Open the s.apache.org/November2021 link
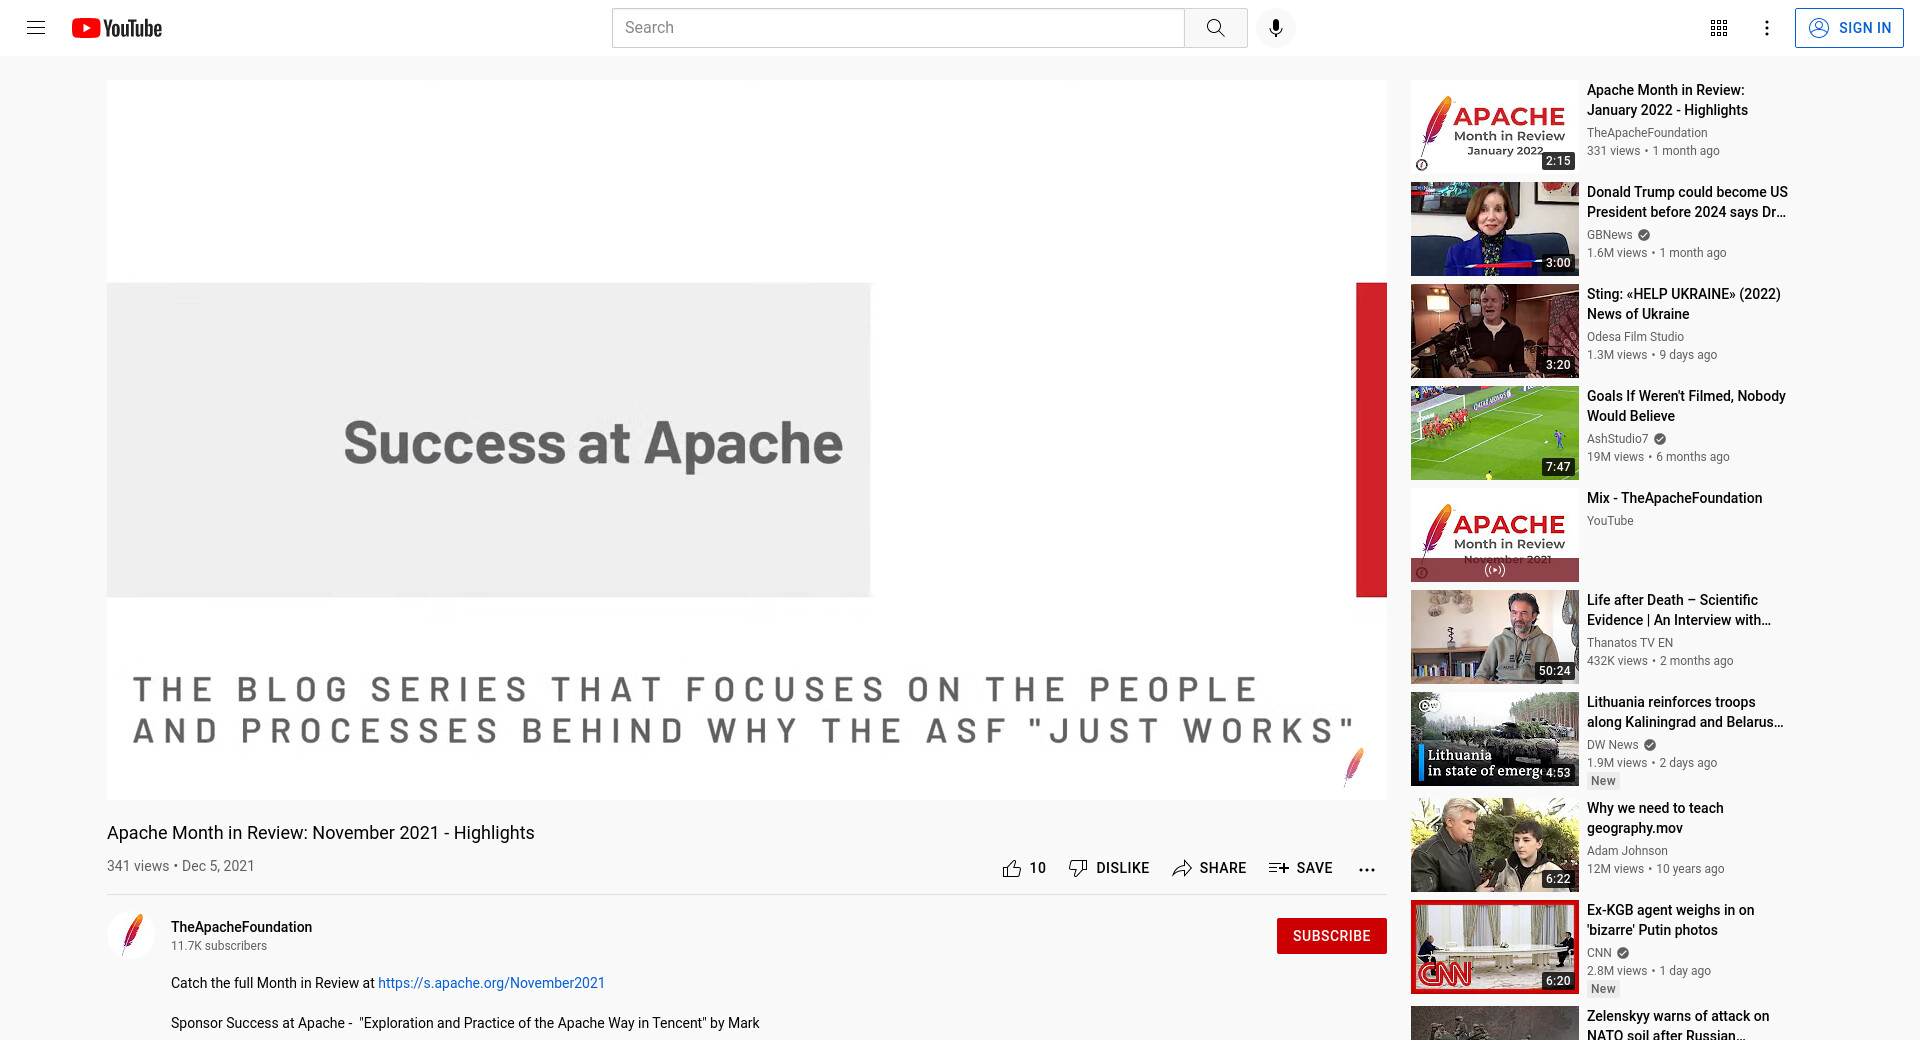Viewport: 1920px width, 1040px height. coord(491,983)
